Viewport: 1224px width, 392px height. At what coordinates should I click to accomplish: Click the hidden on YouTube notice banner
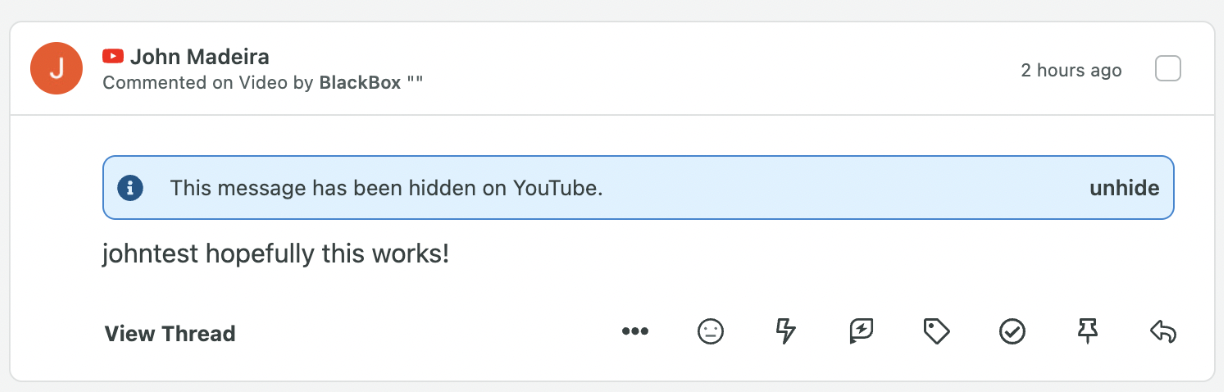(x=638, y=188)
